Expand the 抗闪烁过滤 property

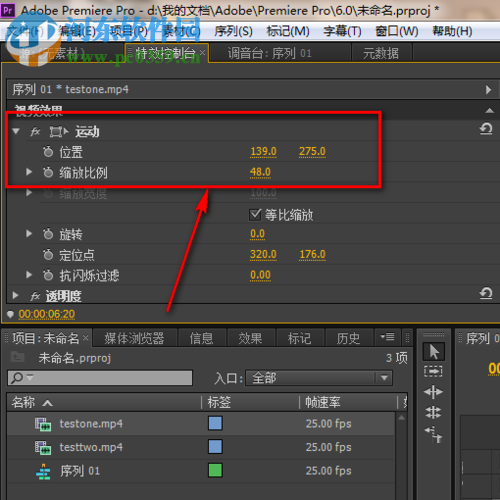(x=29, y=275)
